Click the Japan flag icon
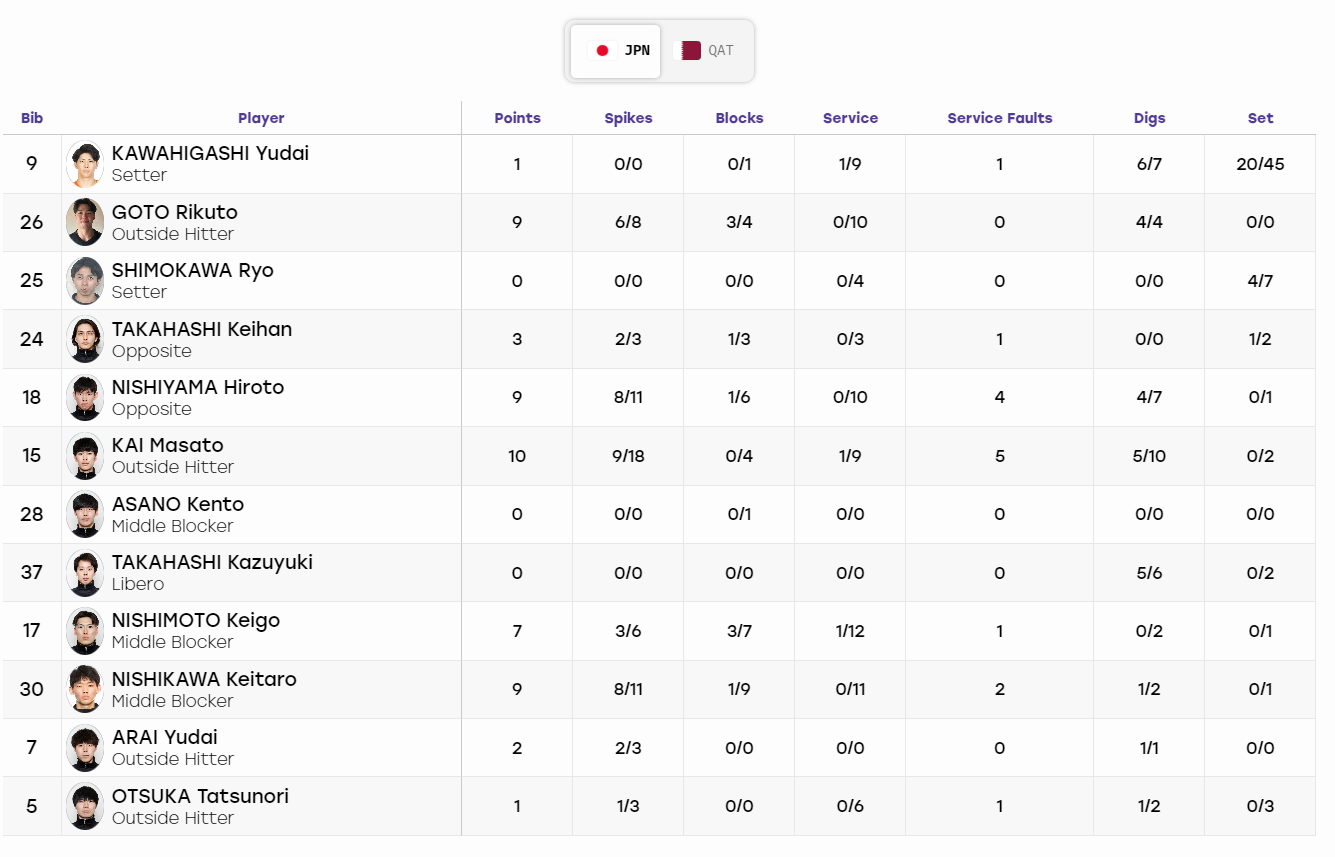The width and height of the screenshot is (1335, 857). pos(602,51)
